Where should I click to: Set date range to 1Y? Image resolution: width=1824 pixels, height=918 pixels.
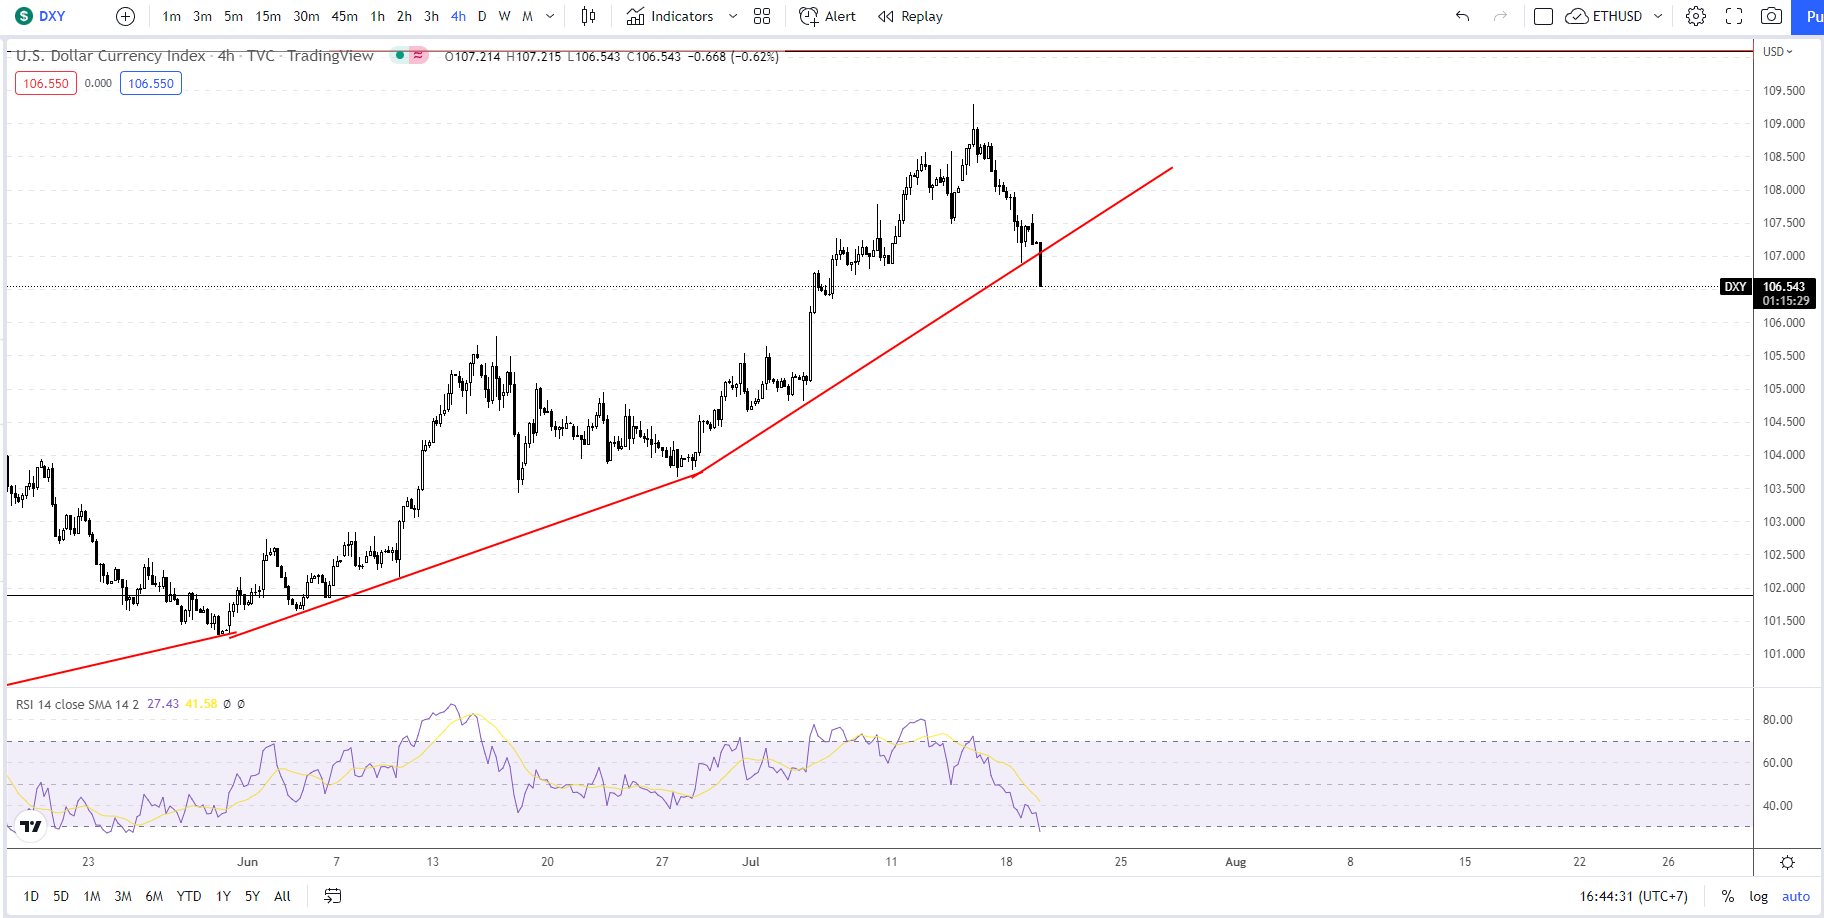[223, 896]
